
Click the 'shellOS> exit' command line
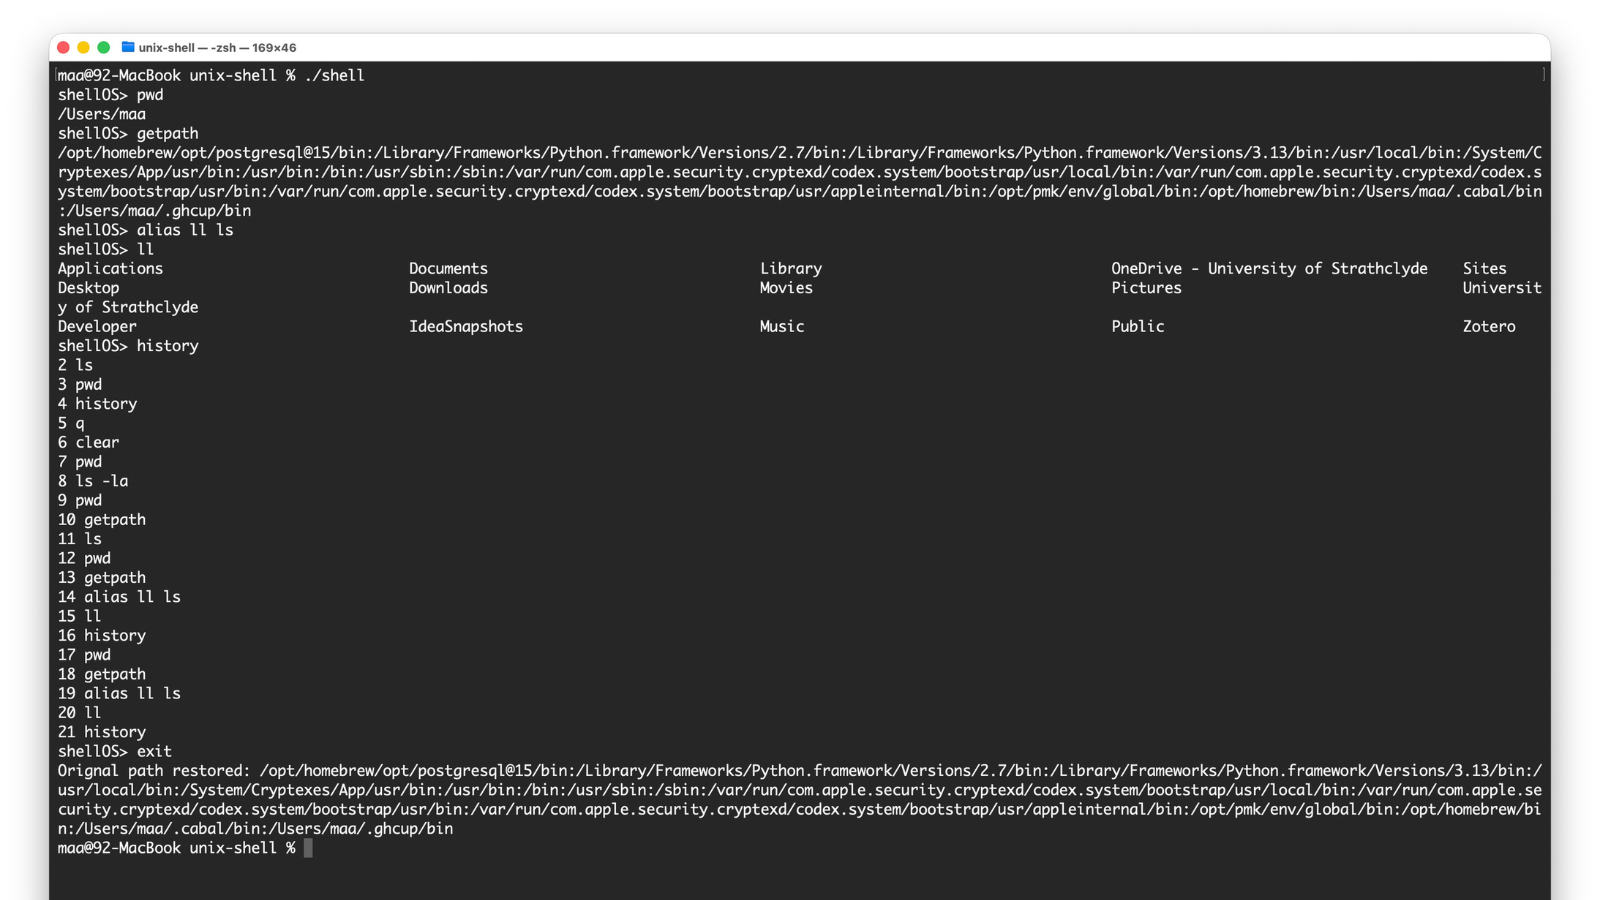coord(115,751)
